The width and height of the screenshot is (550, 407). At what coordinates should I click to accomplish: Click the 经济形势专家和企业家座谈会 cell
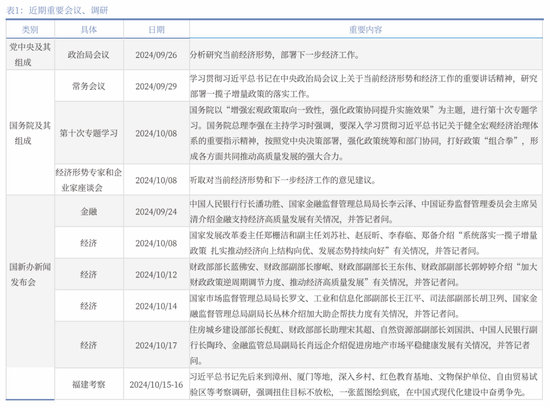pos(89,180)
